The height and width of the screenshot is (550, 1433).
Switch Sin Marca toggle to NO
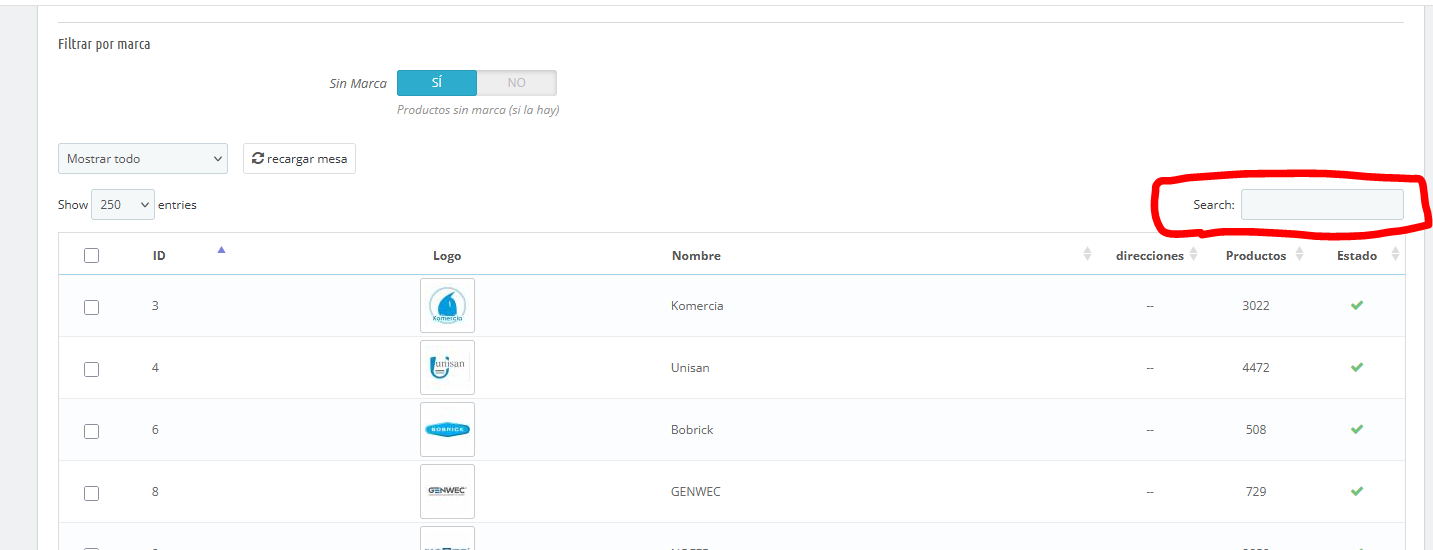(x=516, y=83)
